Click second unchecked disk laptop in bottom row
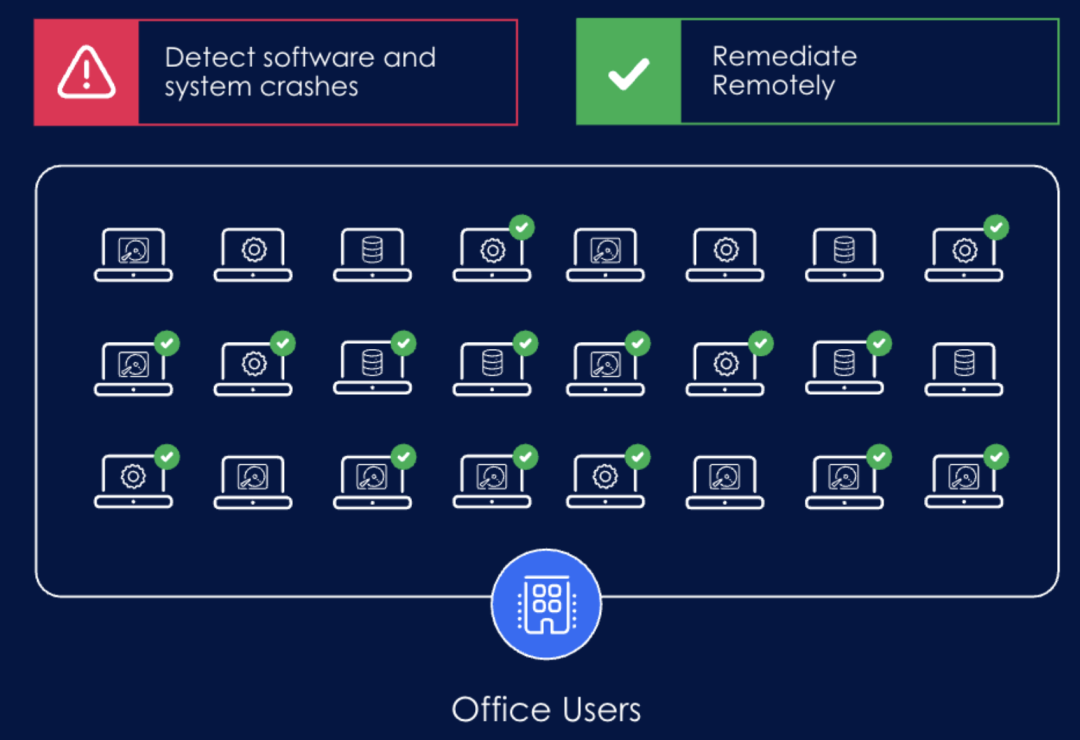Image resolution: width=1080 pixels, height=740 pixels. click(x=725, y=482)
